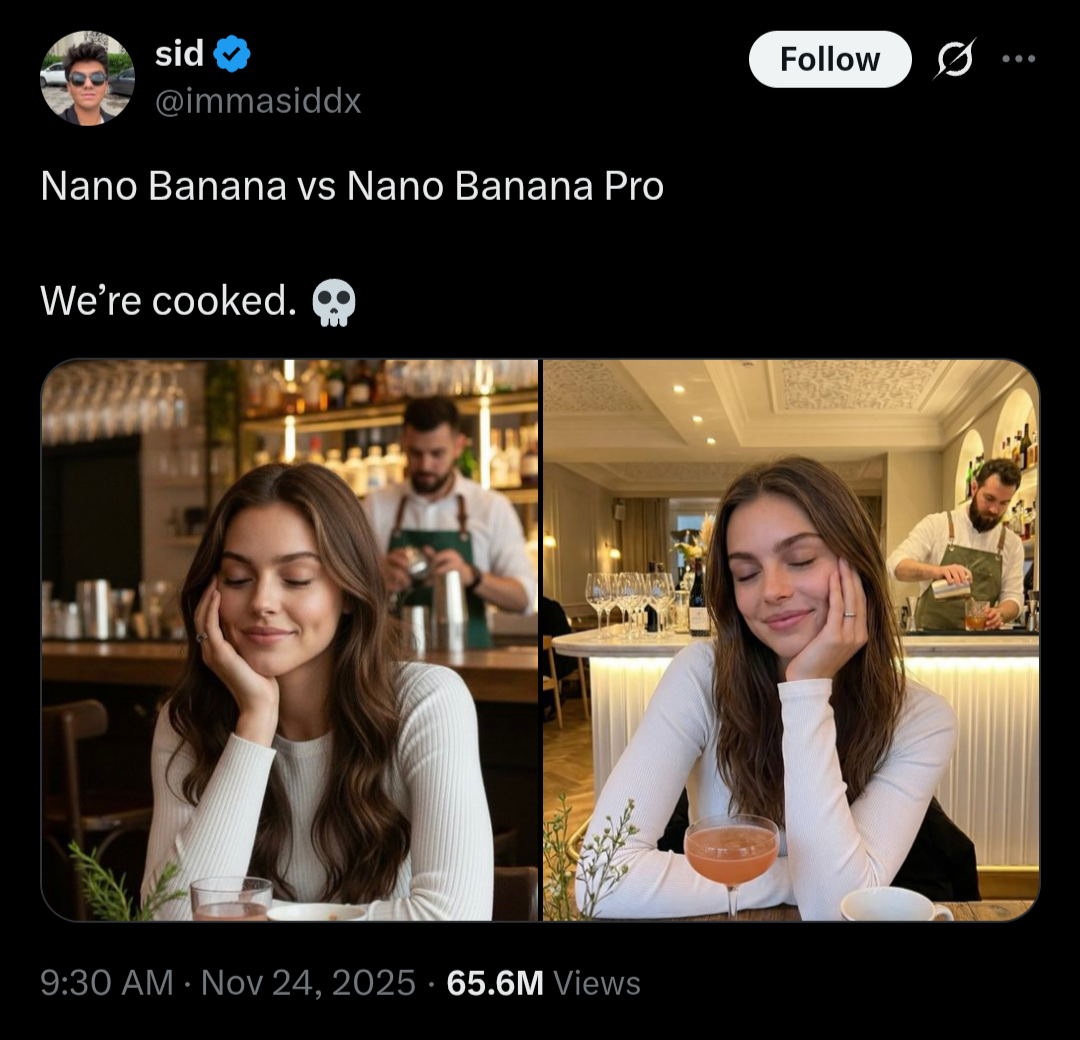Viewport: 1080px width, 1040px height.
Task: Click the wine glasses on the white bar
Action: click(630, 598)
